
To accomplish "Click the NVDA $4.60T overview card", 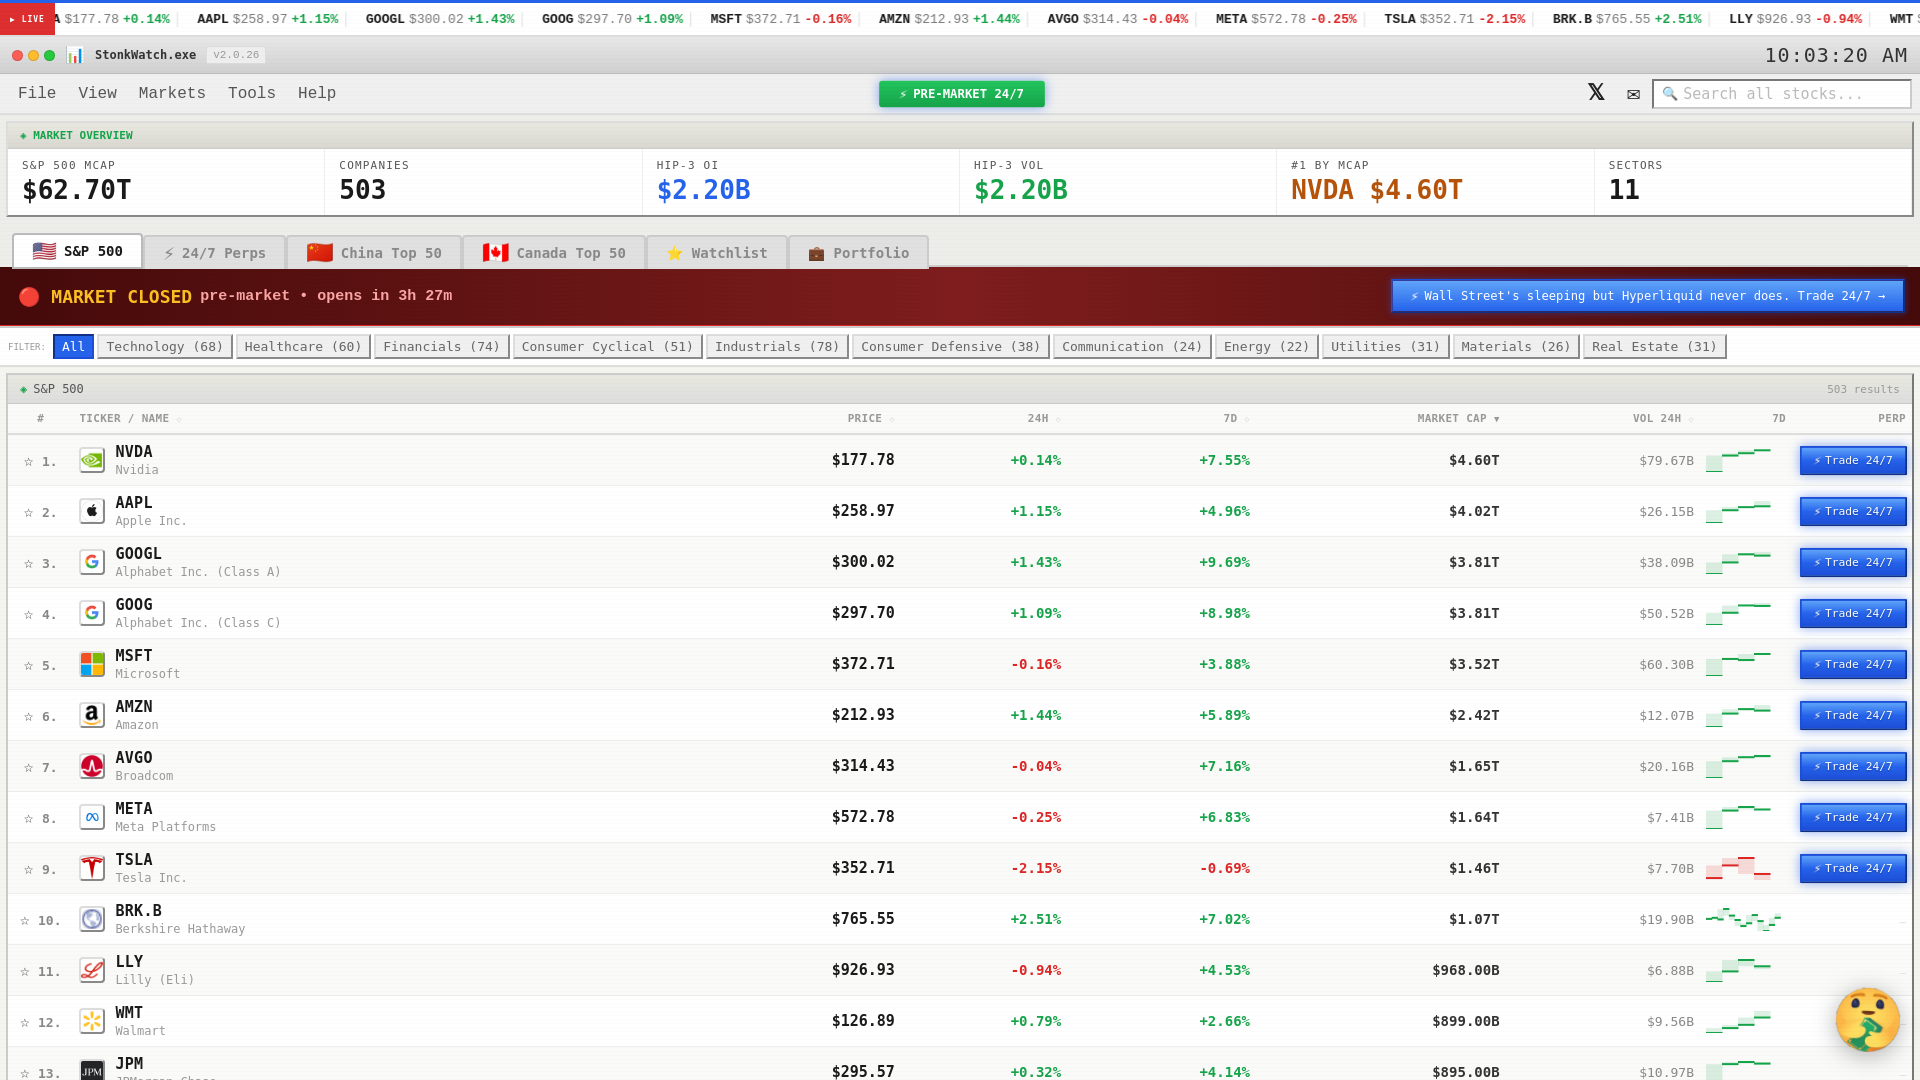I will [x=1435, y=181].
